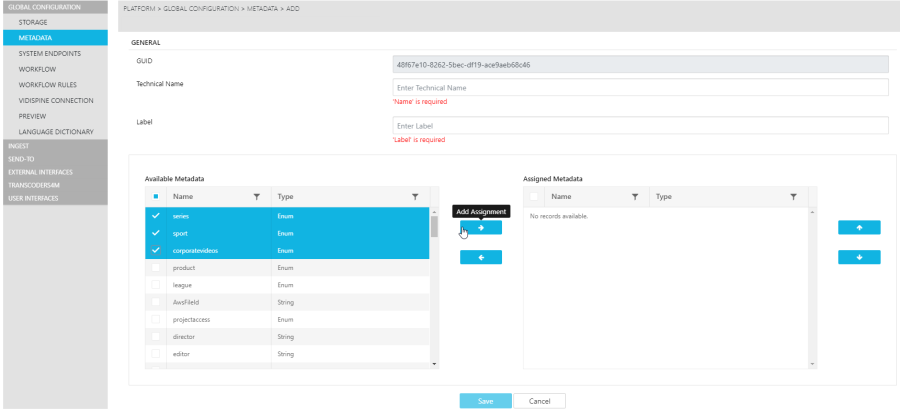Image resolution: width=900 pixels, height=411 pixels.
Task: Open filter for Available Metadata Name column
Action: (x=256, y=197)
